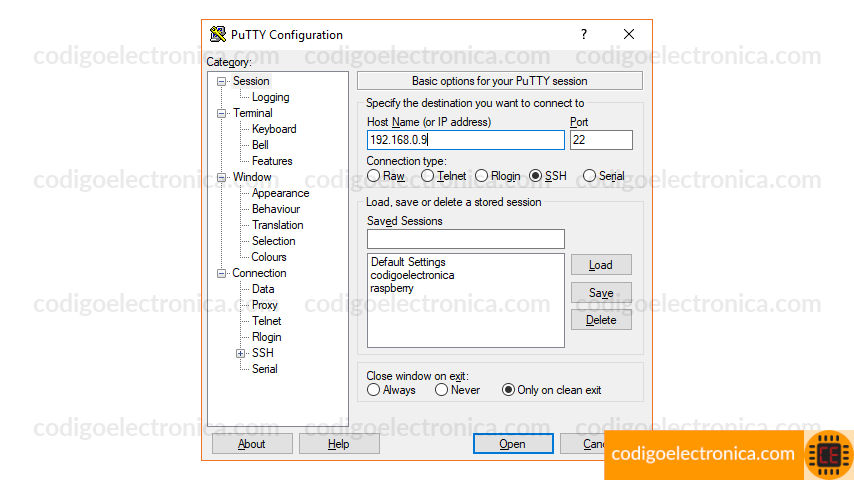Open the Bell settings category
854x480 pixels.
[260, 145]
